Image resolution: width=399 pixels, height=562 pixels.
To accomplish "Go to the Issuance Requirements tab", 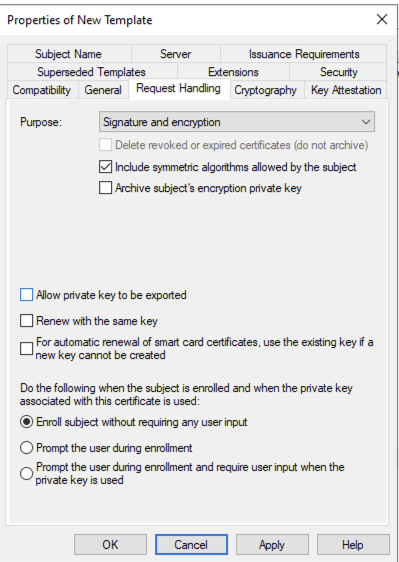I will (304, 54).
